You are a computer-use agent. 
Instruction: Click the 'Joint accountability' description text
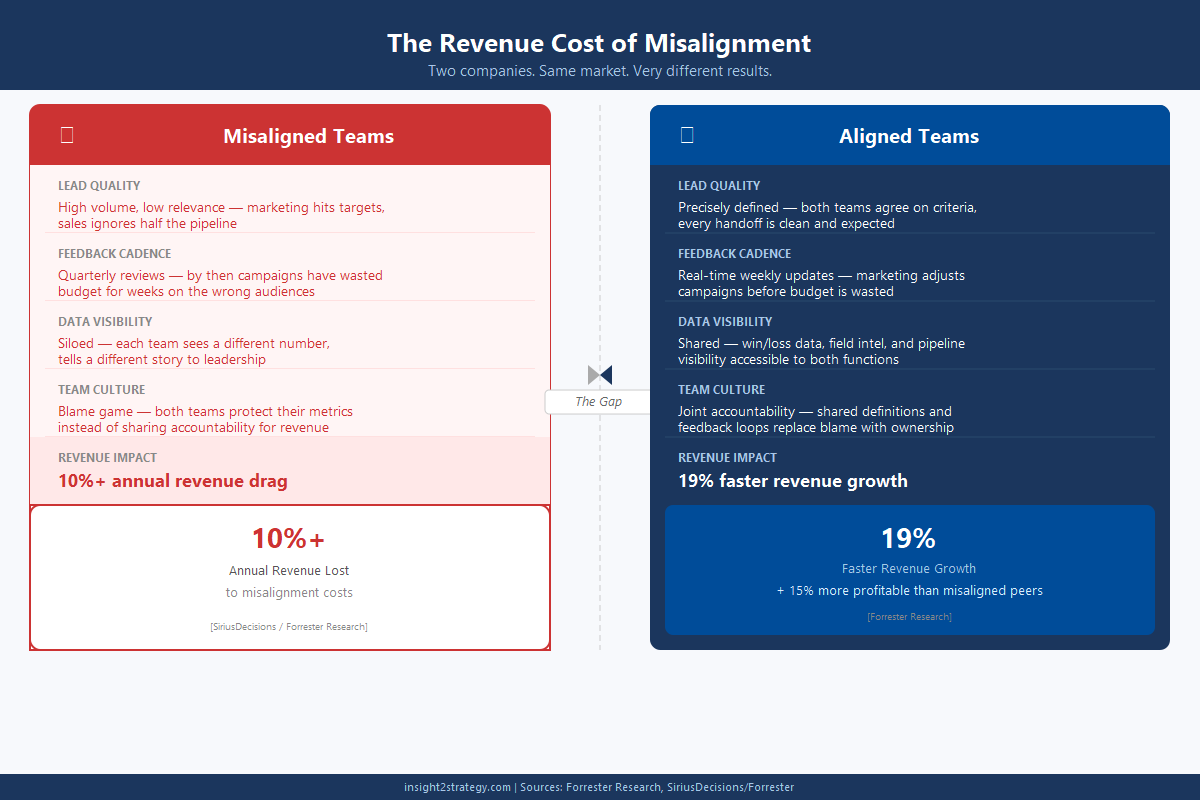coord(816,420)
